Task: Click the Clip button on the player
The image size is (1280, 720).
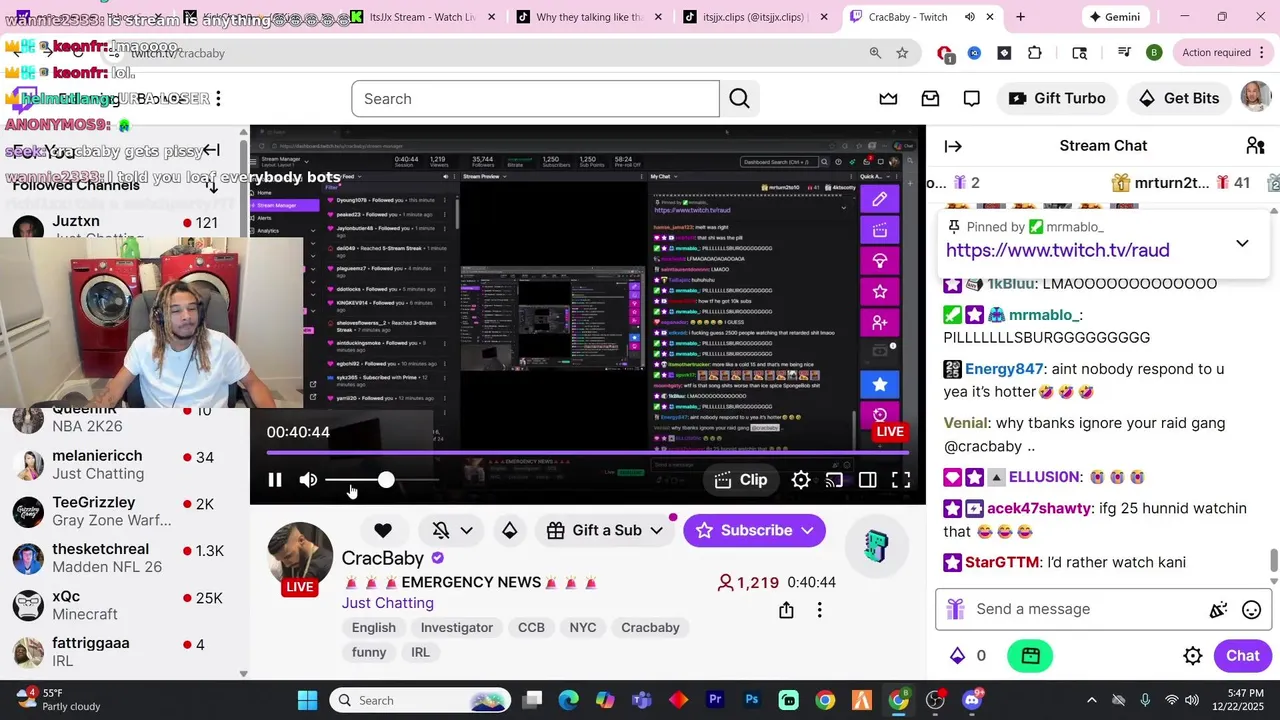Action: 742,480
